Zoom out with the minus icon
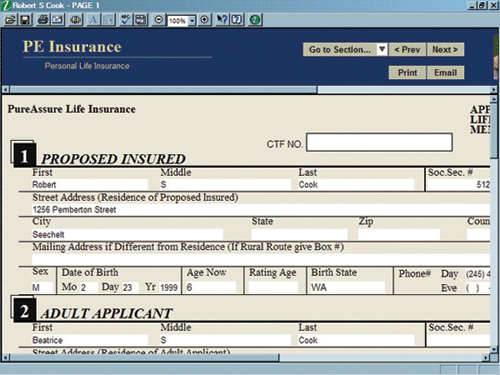Screen dimensions: 500x375 [x=159, y=20]
